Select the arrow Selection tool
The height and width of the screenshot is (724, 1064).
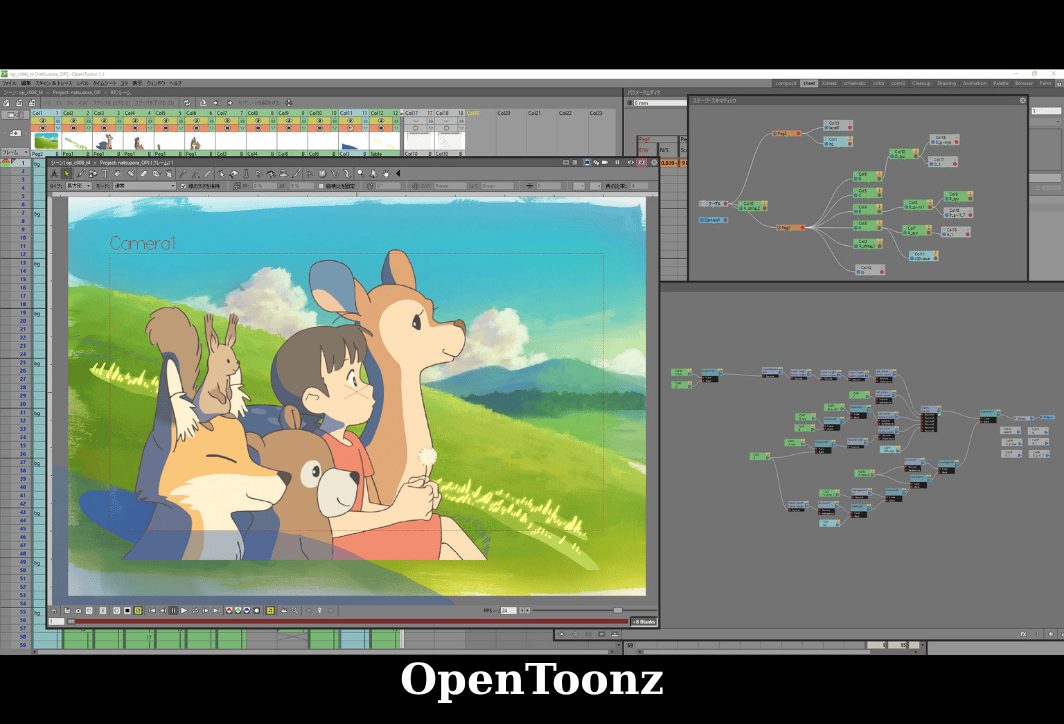pyautogui.click(x=67, y=174)
